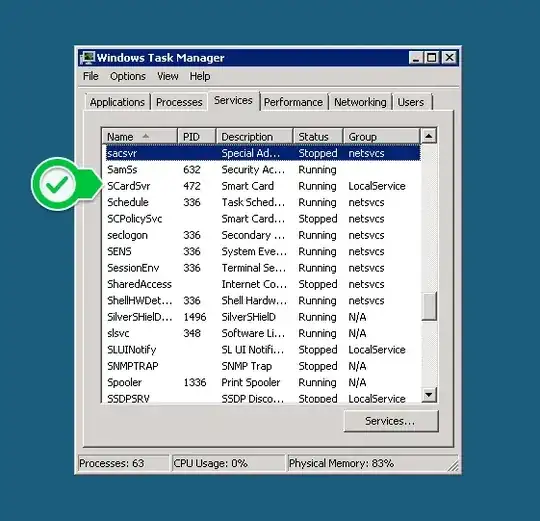Select the slsvc service row
Viewport: 540px width, 521px height.
pos(263,333)
